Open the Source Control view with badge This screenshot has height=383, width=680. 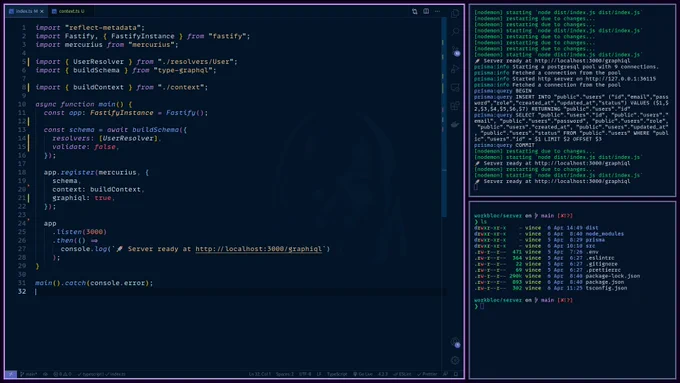point(455,51)
